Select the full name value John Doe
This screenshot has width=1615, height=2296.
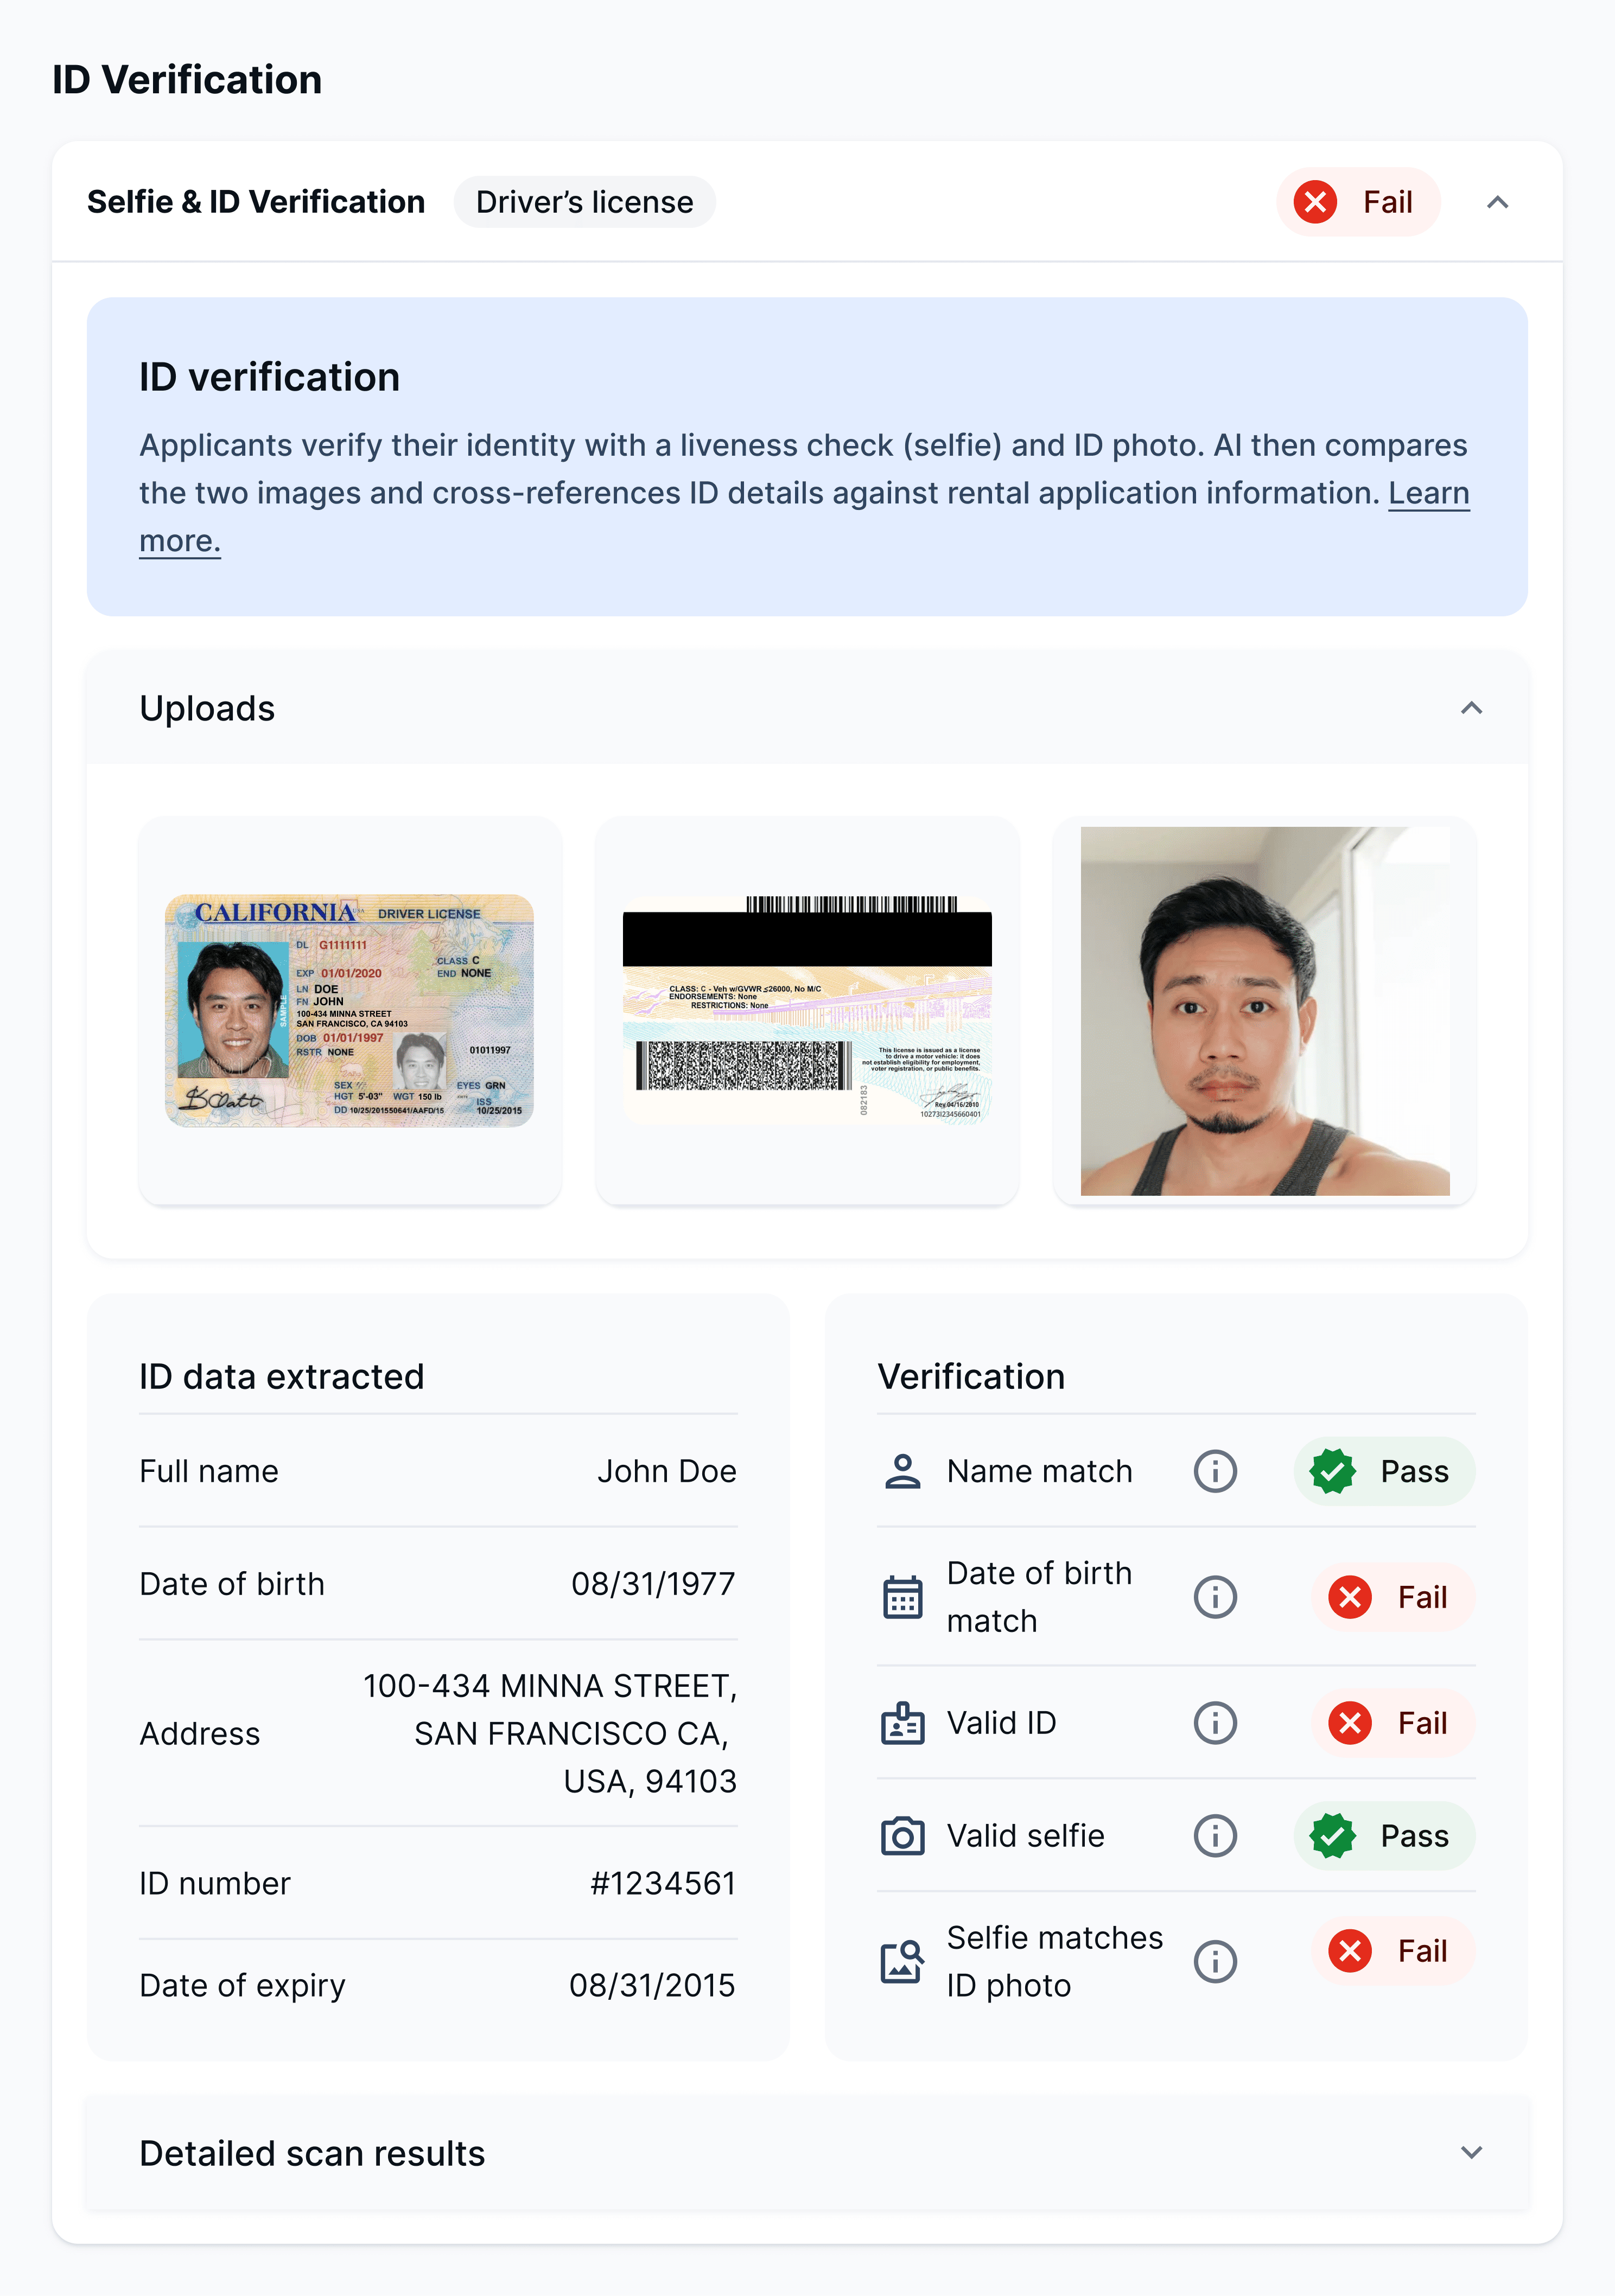[667, 1472]
